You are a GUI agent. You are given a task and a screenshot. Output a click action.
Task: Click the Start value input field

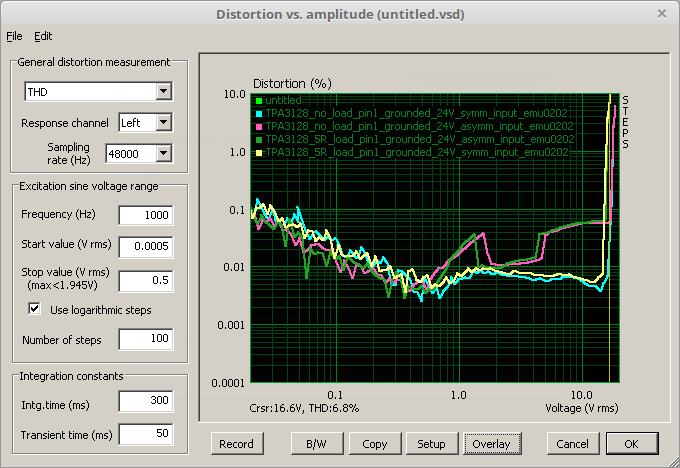tap(145, 246)
